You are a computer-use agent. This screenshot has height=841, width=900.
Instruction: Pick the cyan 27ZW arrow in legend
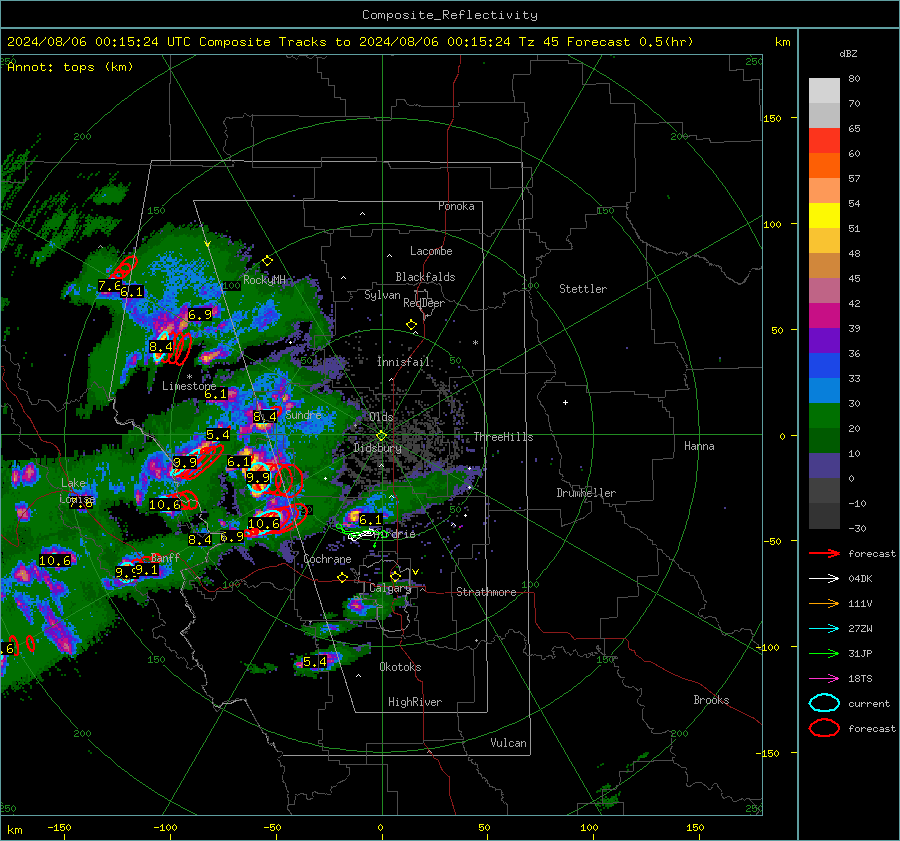tap(824, 629)
